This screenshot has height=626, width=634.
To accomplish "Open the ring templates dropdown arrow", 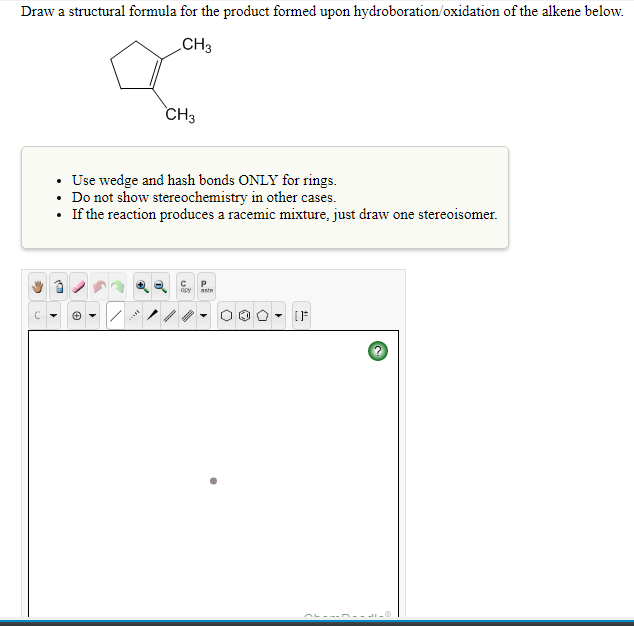I will [278, 315].
